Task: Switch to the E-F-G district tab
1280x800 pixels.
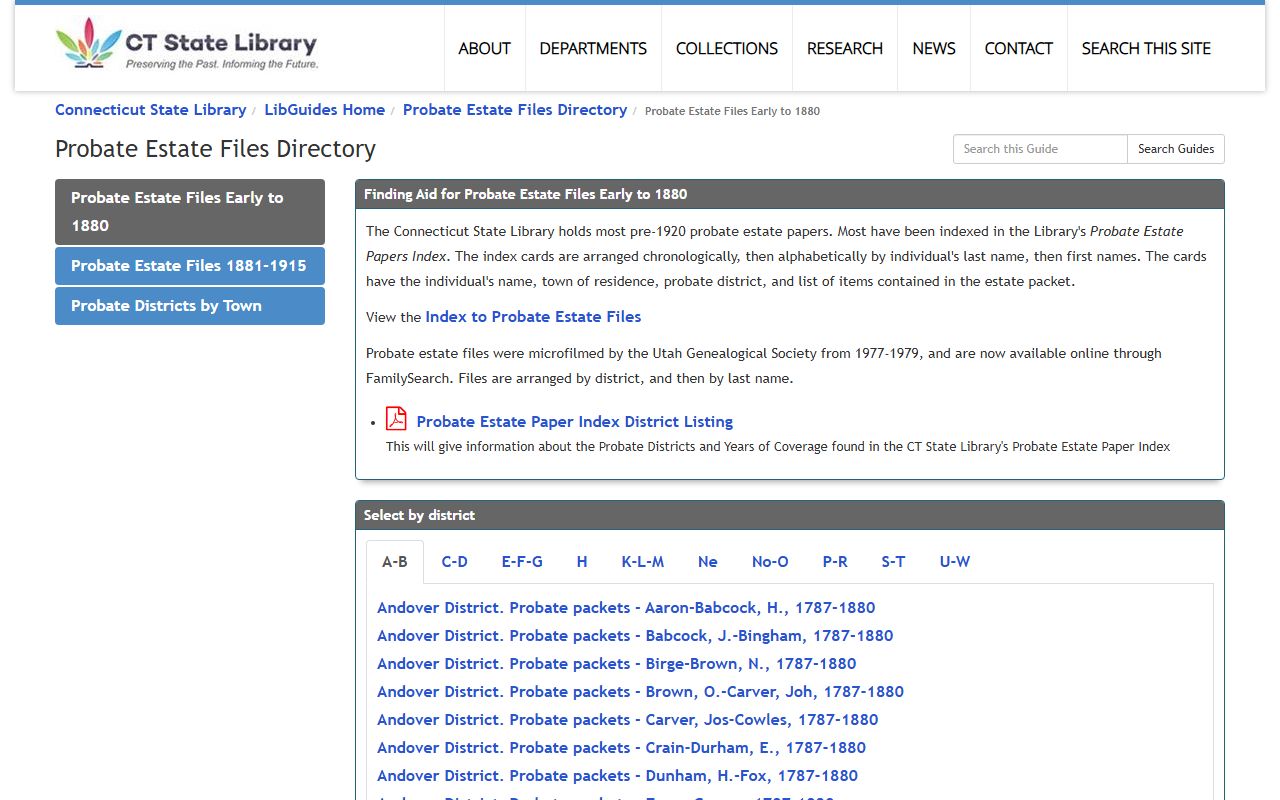Action: coord(522,562)
